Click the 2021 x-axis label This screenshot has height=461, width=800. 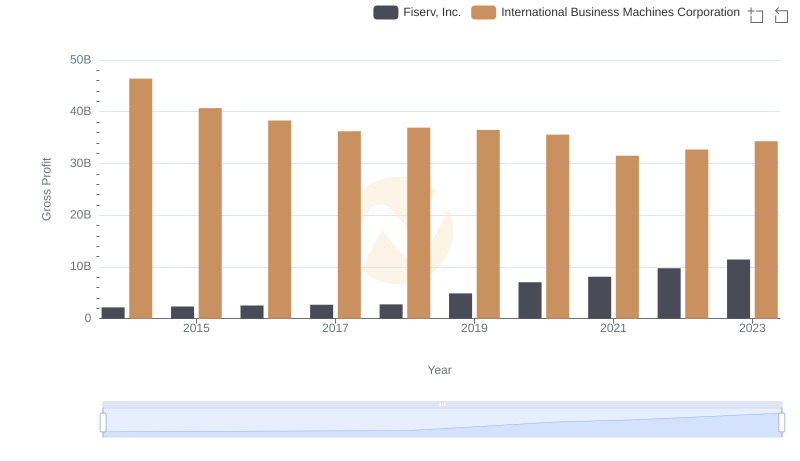tap(613, 328)
